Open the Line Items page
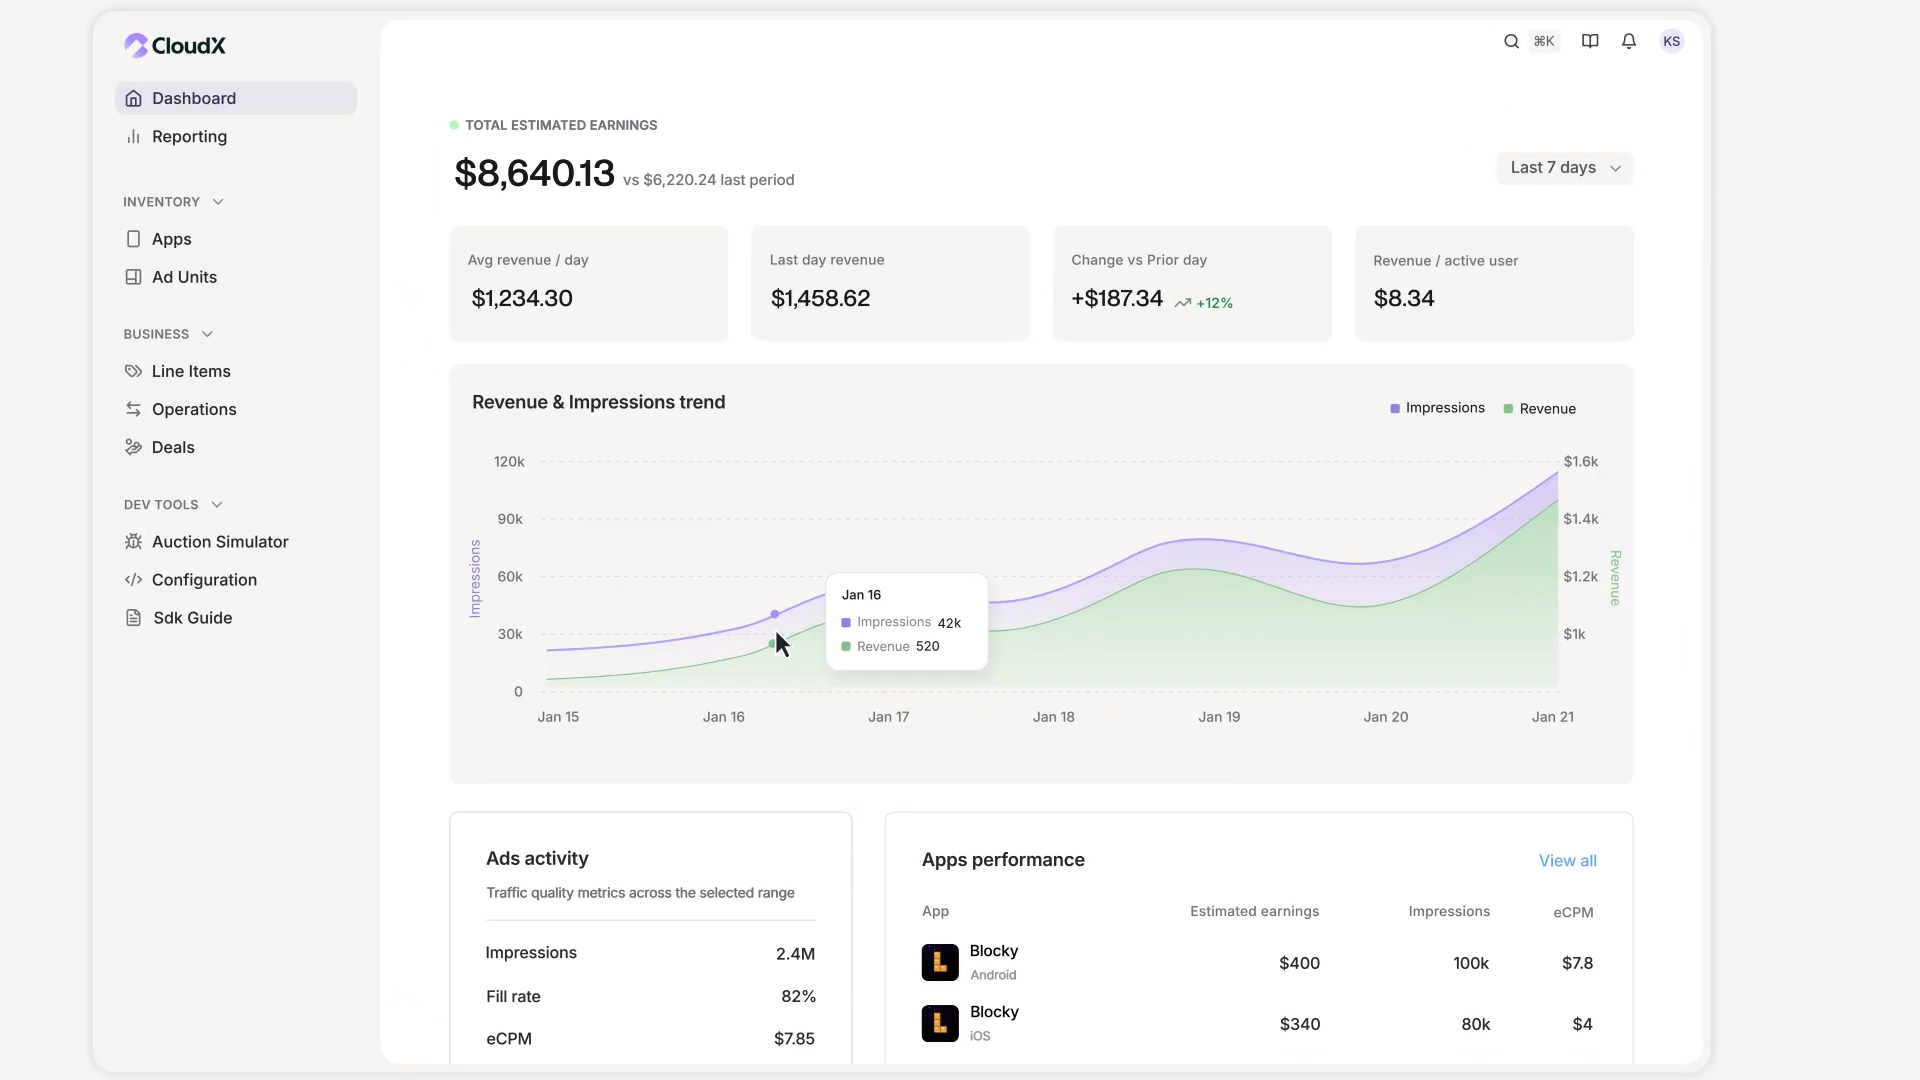Image resolution: width=1920 pixels, height=1080 pixels. point(191,371)
